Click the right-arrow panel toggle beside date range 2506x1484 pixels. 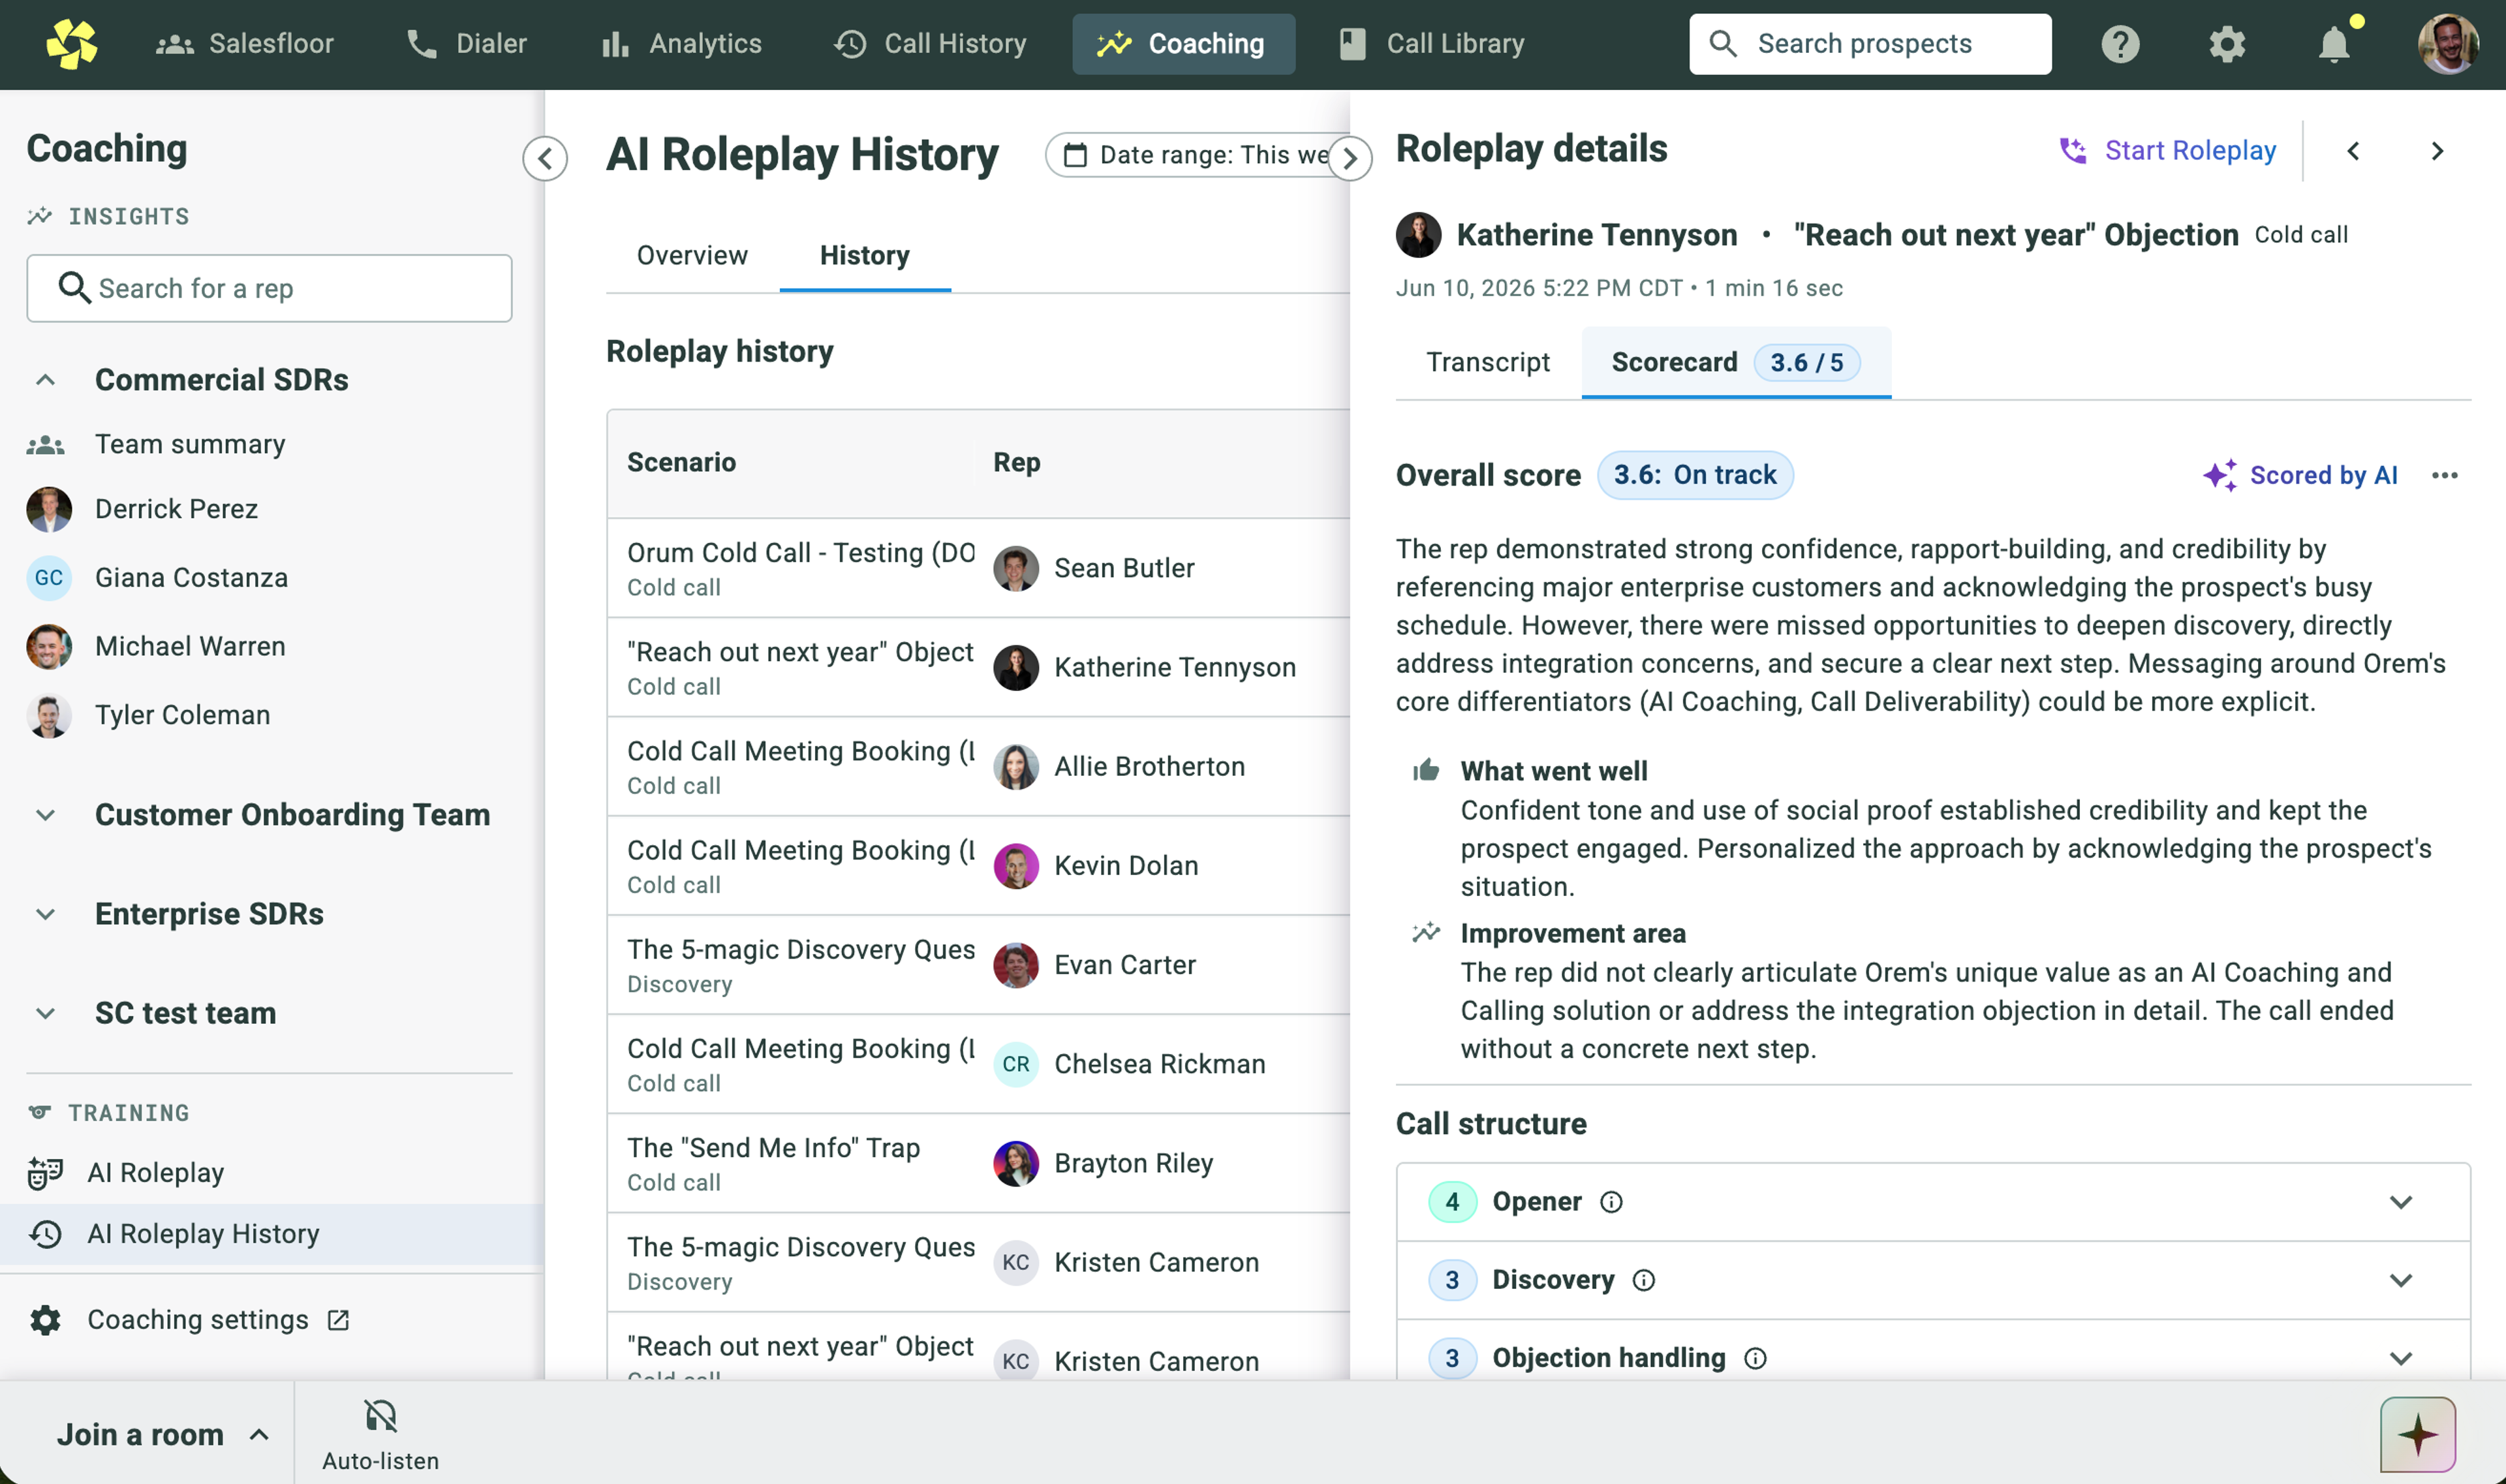click(1350, 158)
